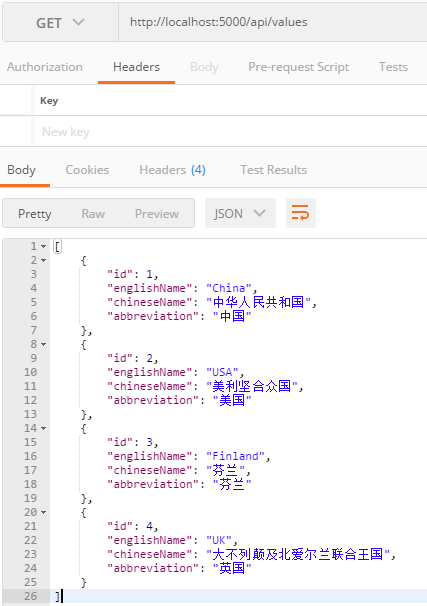Image resolution: width=427 pixels, height=606 pixels.
Task: Choose the Pretty view button
Action: [35, 214]
